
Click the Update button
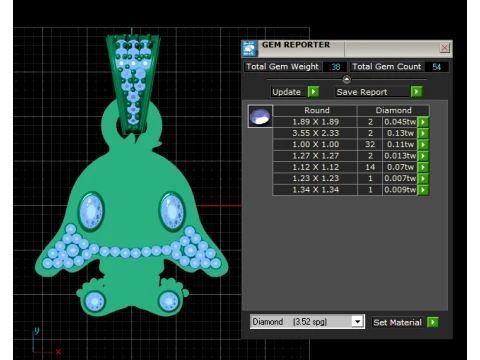[289, 92]
